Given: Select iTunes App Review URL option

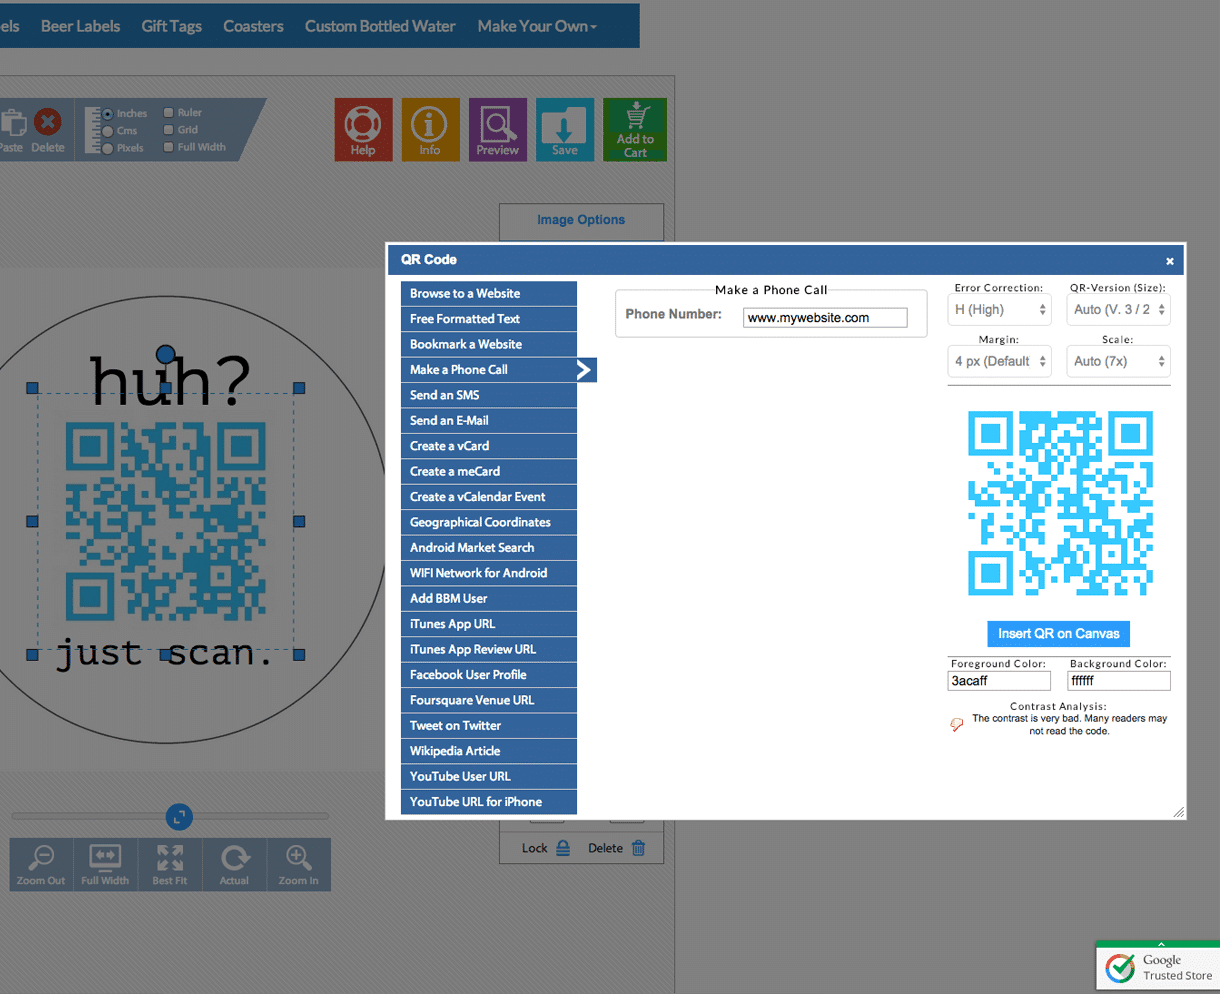Looking at the screenshot, I should tap(489, 650).
